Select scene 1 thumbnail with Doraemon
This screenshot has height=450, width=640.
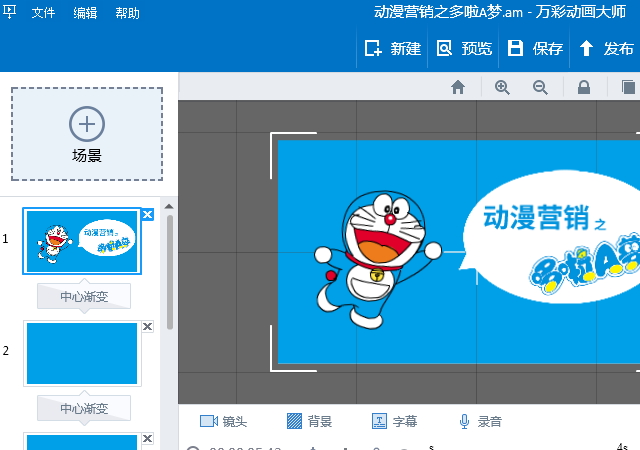click(x=82, y=240)
